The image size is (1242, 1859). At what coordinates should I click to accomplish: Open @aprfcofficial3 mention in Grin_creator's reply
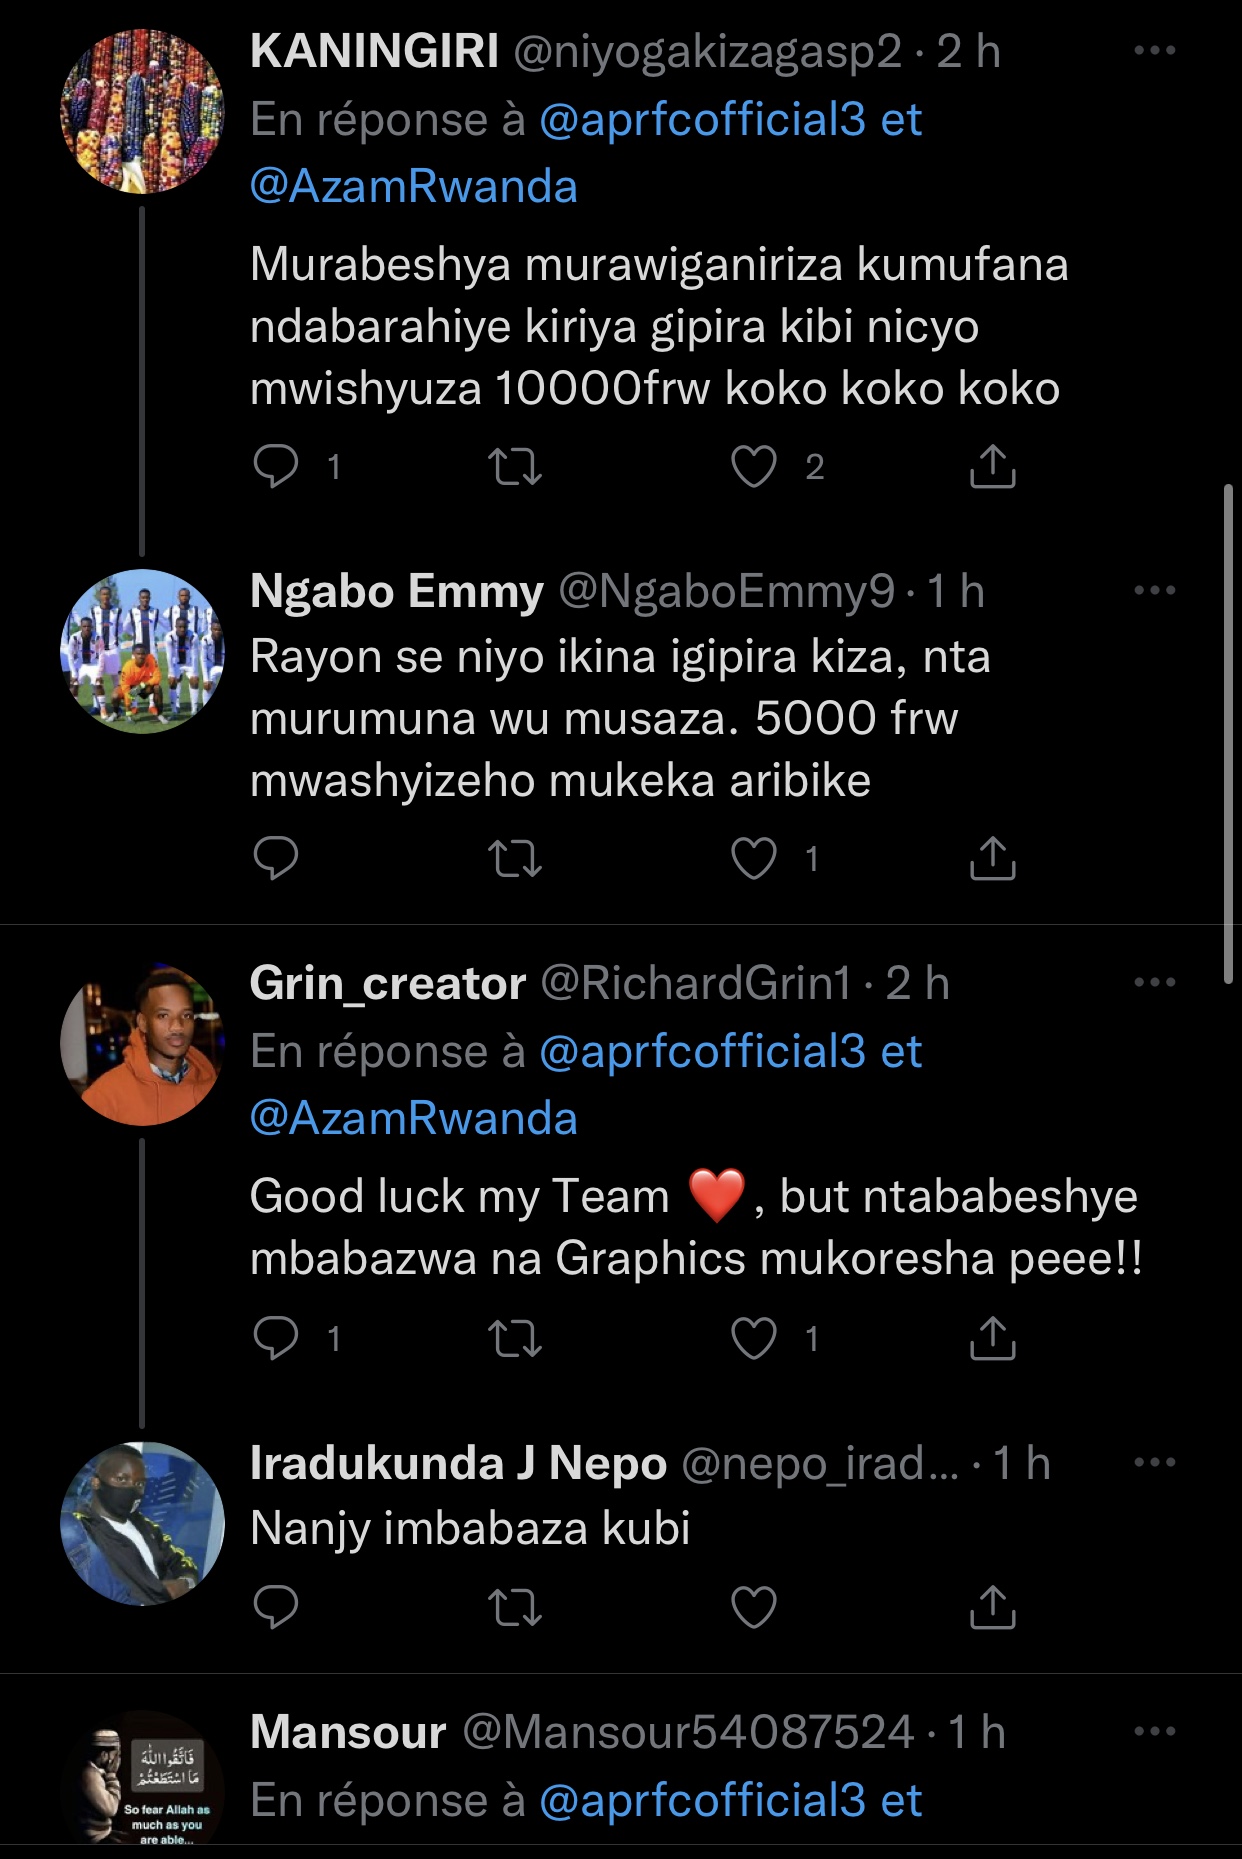pyautogui.click(x=702, y=1052)
